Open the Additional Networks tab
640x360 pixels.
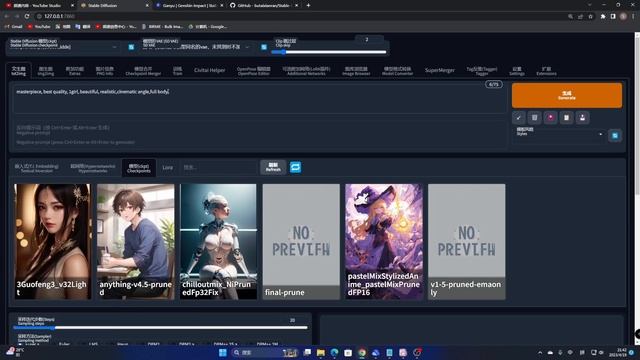[x=307, y=71]
